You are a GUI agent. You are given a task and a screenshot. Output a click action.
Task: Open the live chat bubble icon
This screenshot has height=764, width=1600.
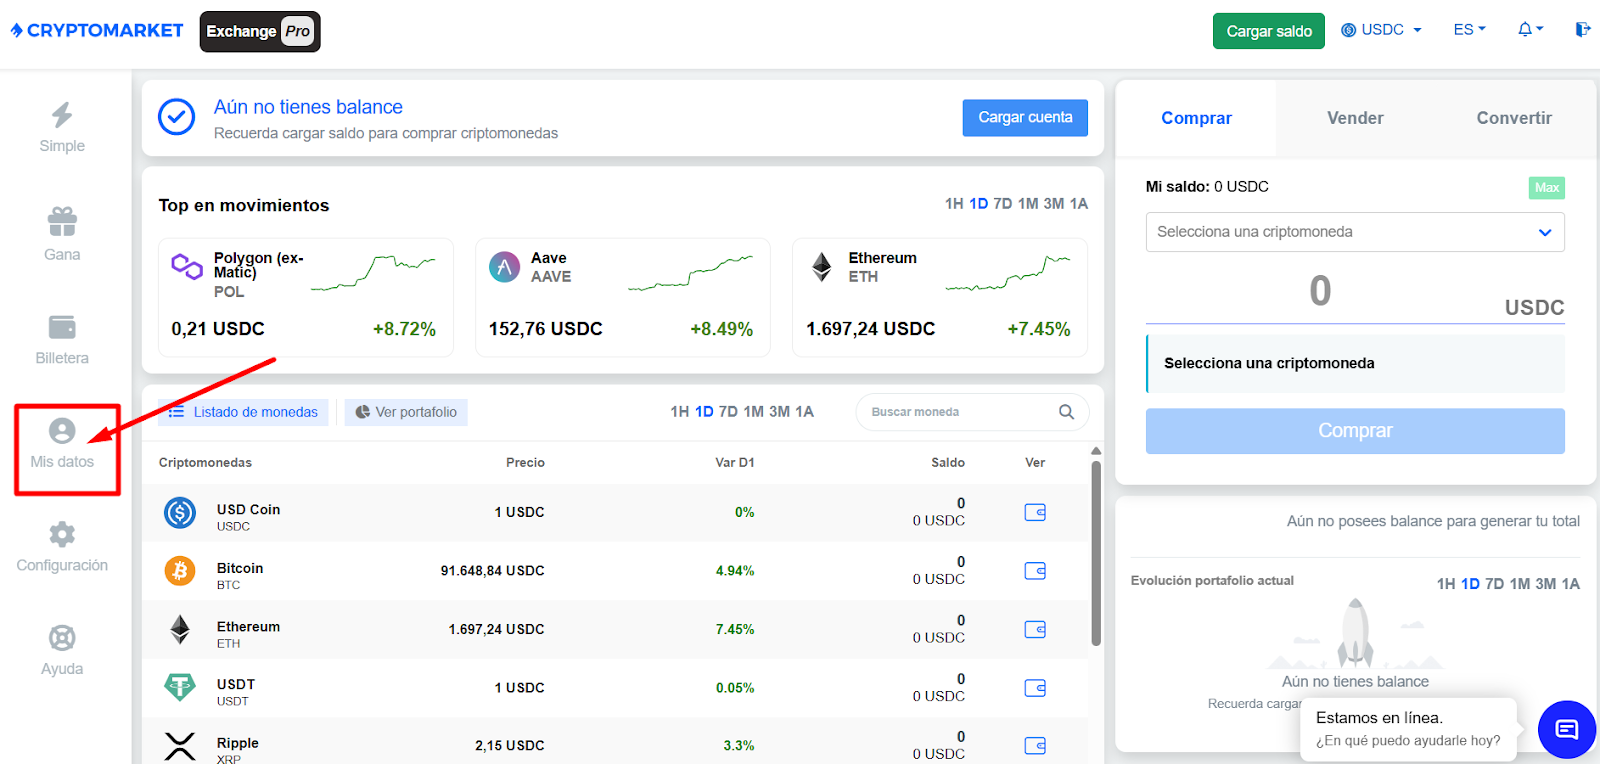point(1567,729)
